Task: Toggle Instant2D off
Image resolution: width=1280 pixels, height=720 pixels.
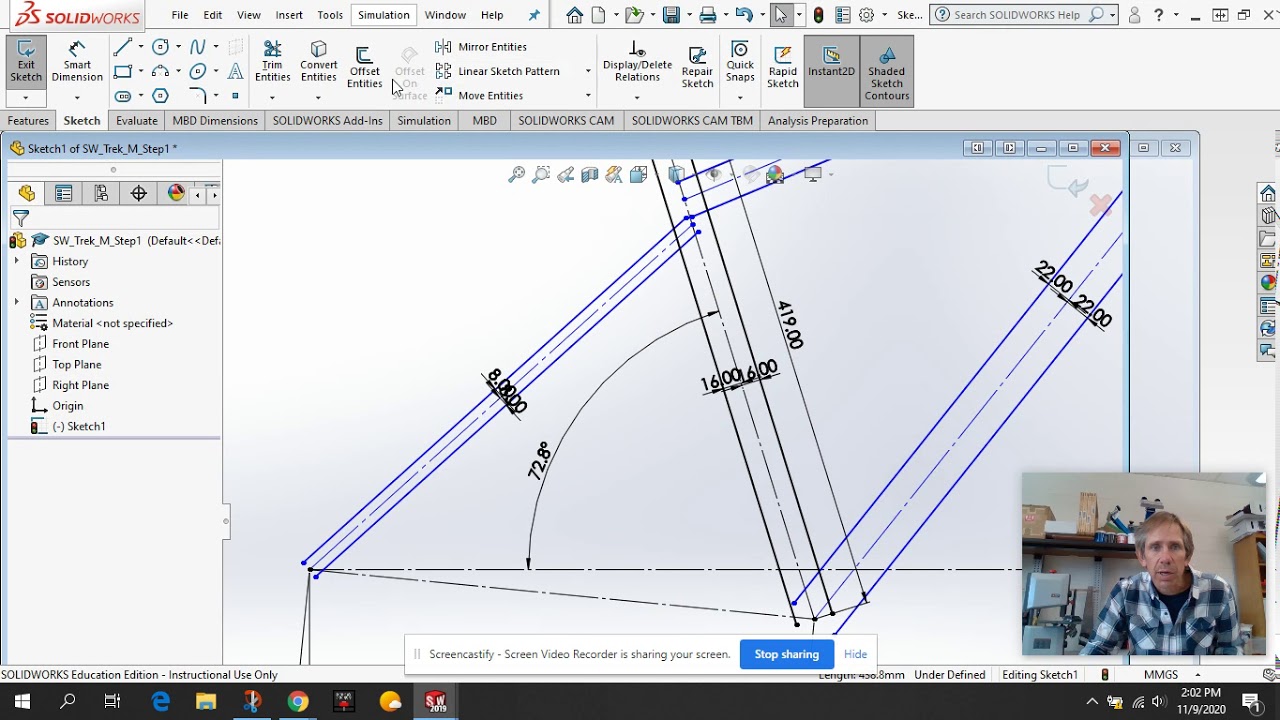Action: click(x=831, y=71)
